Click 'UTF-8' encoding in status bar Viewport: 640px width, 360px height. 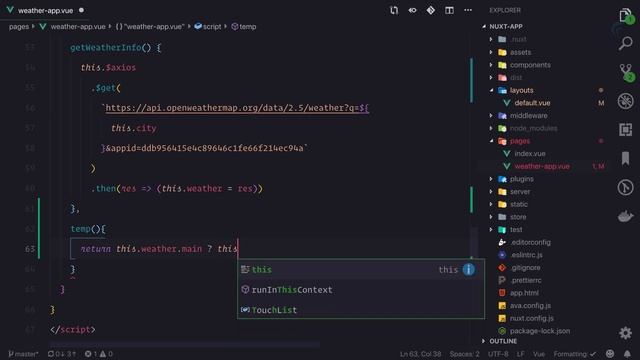click(x=498, y=354)
